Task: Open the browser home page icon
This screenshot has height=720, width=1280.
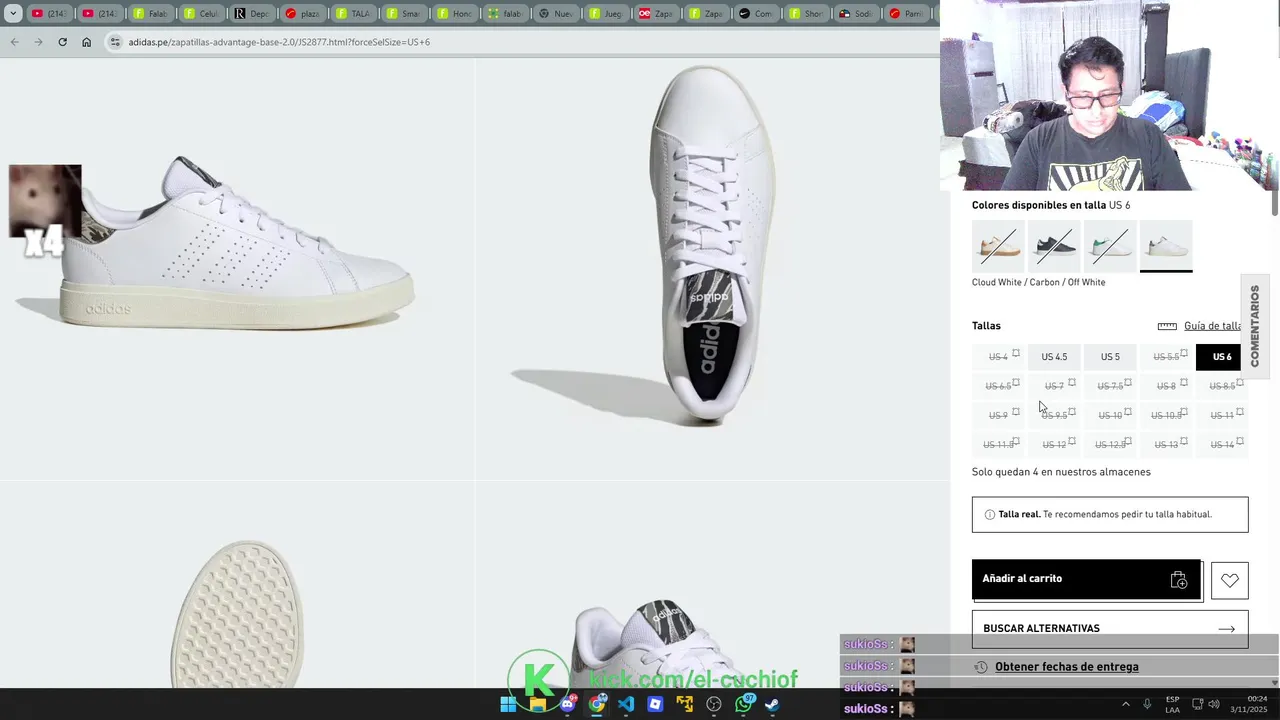Action: point(86,42)
